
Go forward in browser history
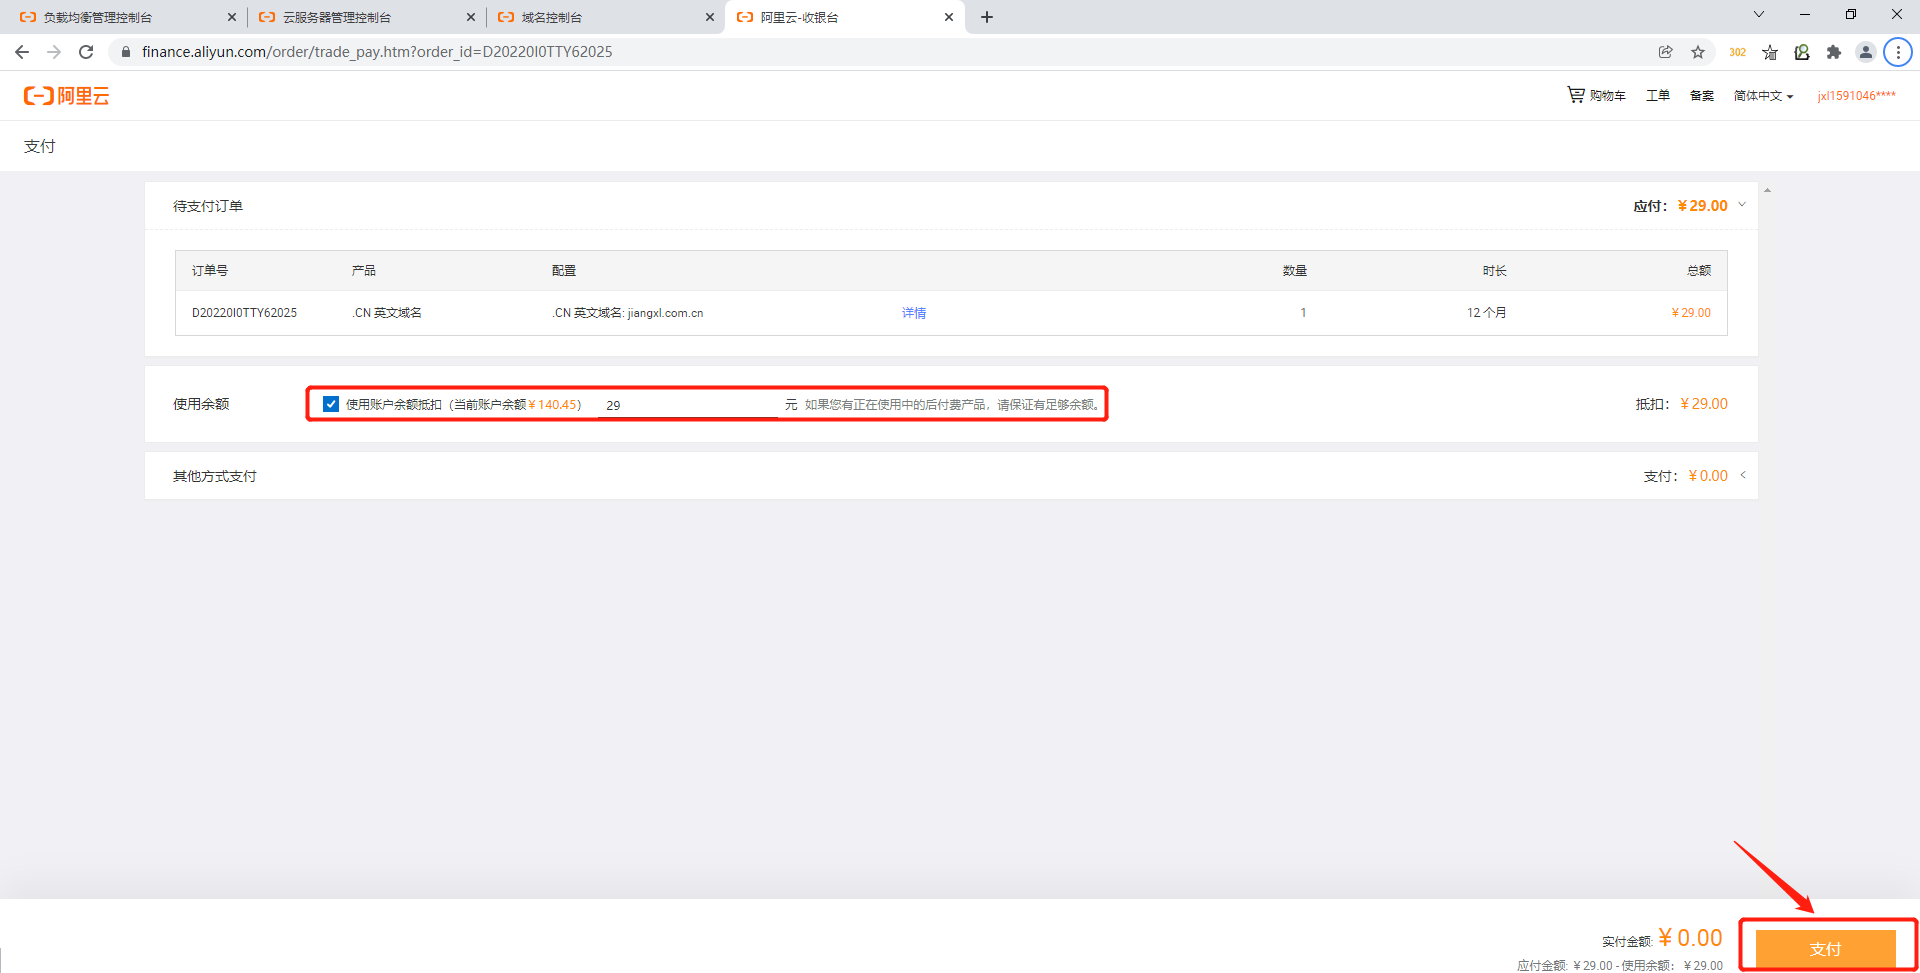tap(54, 52)
